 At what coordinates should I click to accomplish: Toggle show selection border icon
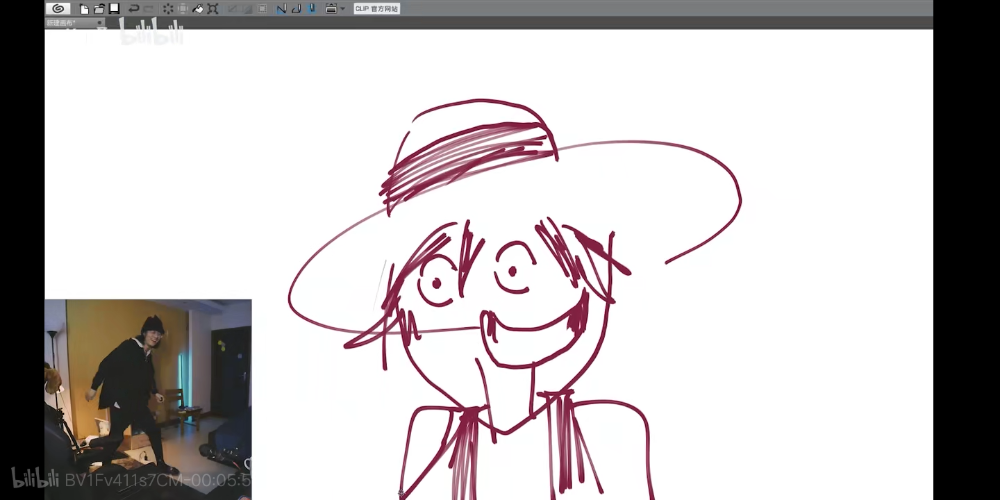[x=262, y=9]
